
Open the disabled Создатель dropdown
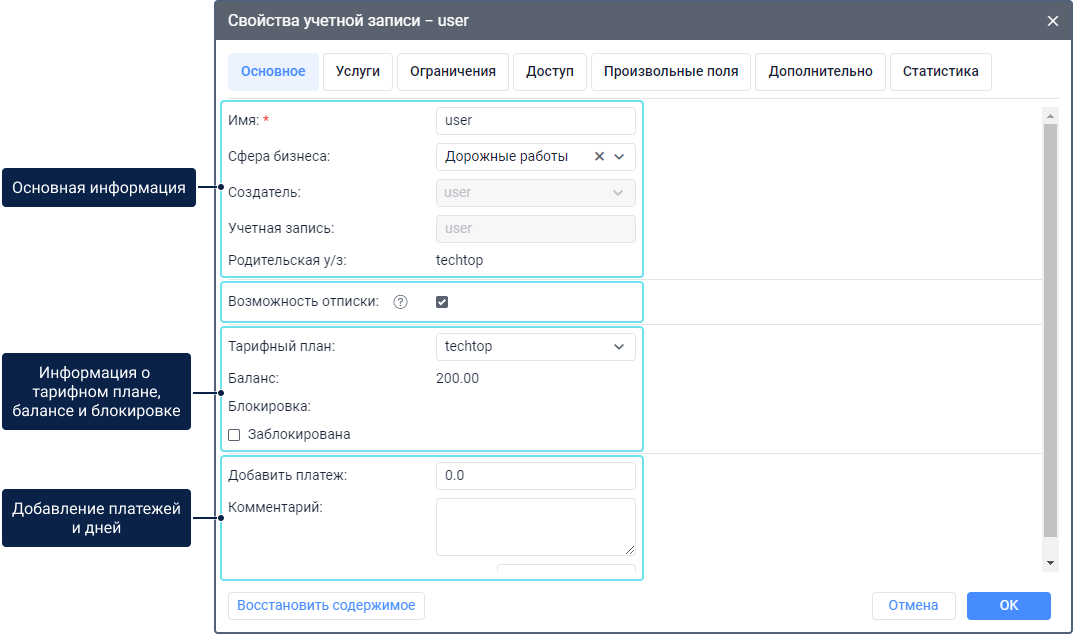[536, 192]
